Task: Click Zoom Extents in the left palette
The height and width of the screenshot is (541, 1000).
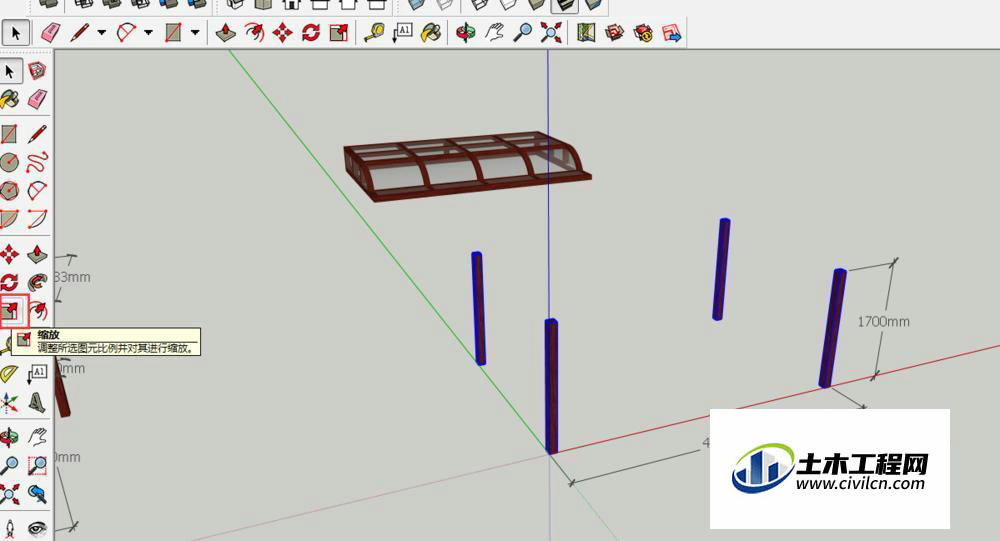Action: tap(9, 494)
